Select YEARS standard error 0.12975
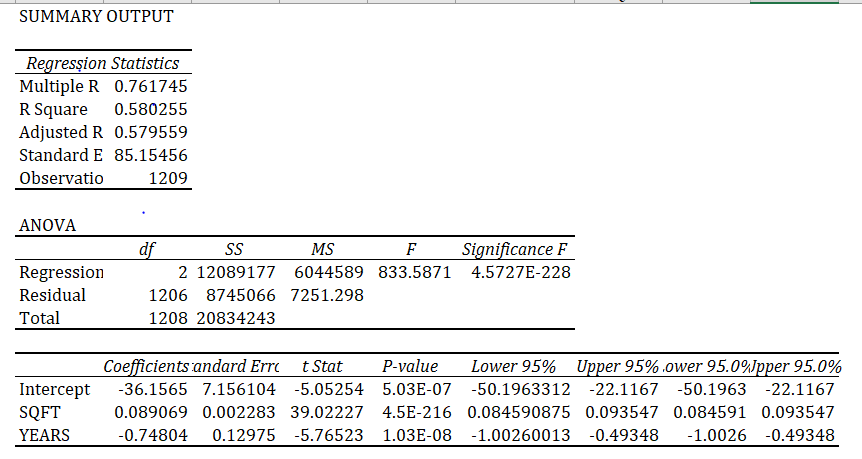Viewport: 862px width, 459px height. click(244, 435)
